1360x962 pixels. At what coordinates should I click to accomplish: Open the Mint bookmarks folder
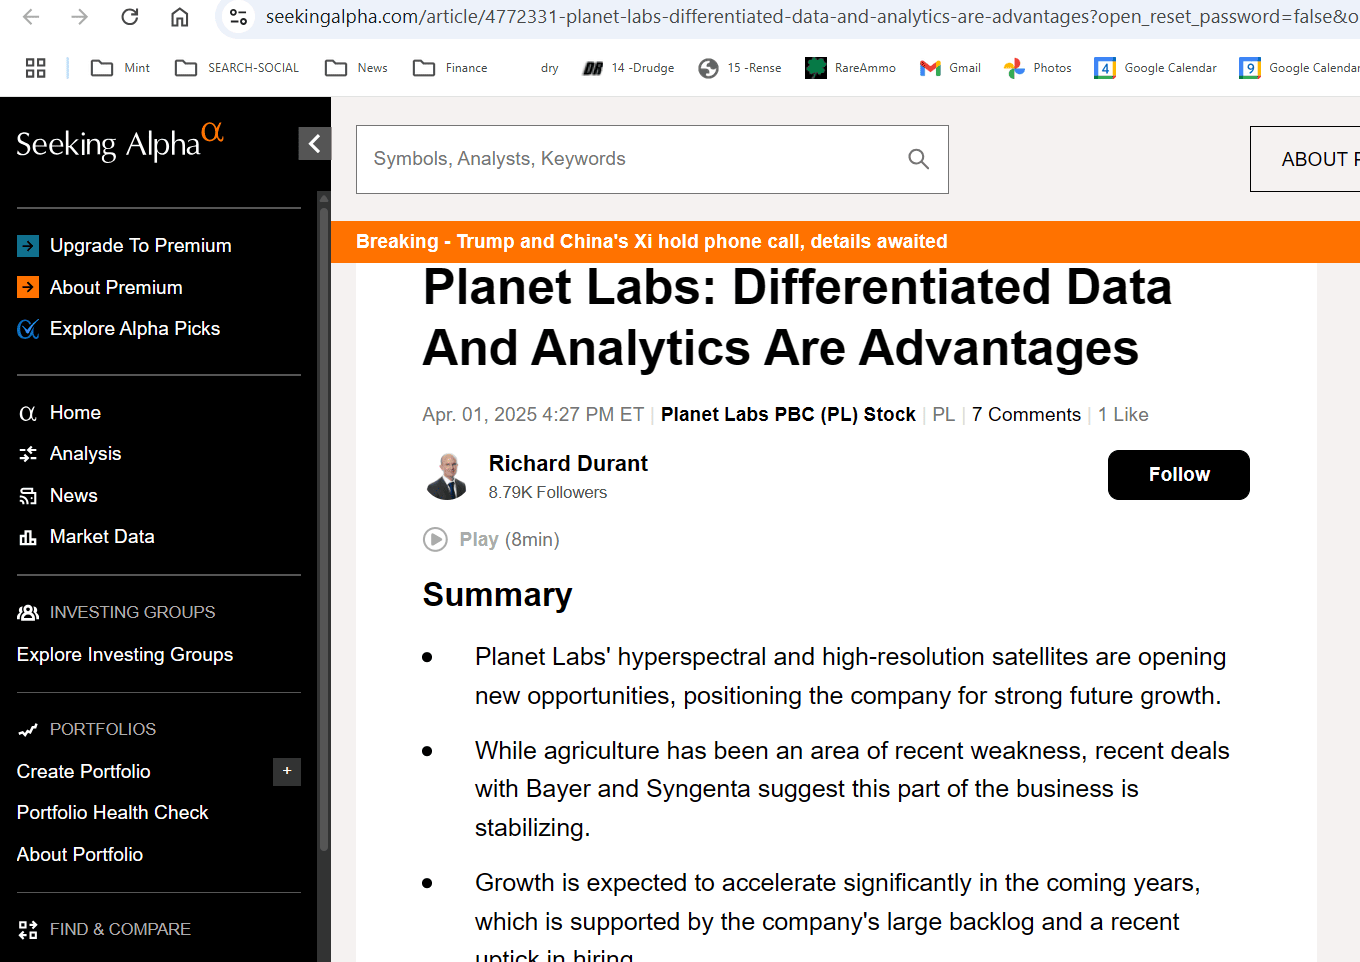[120, 68]
